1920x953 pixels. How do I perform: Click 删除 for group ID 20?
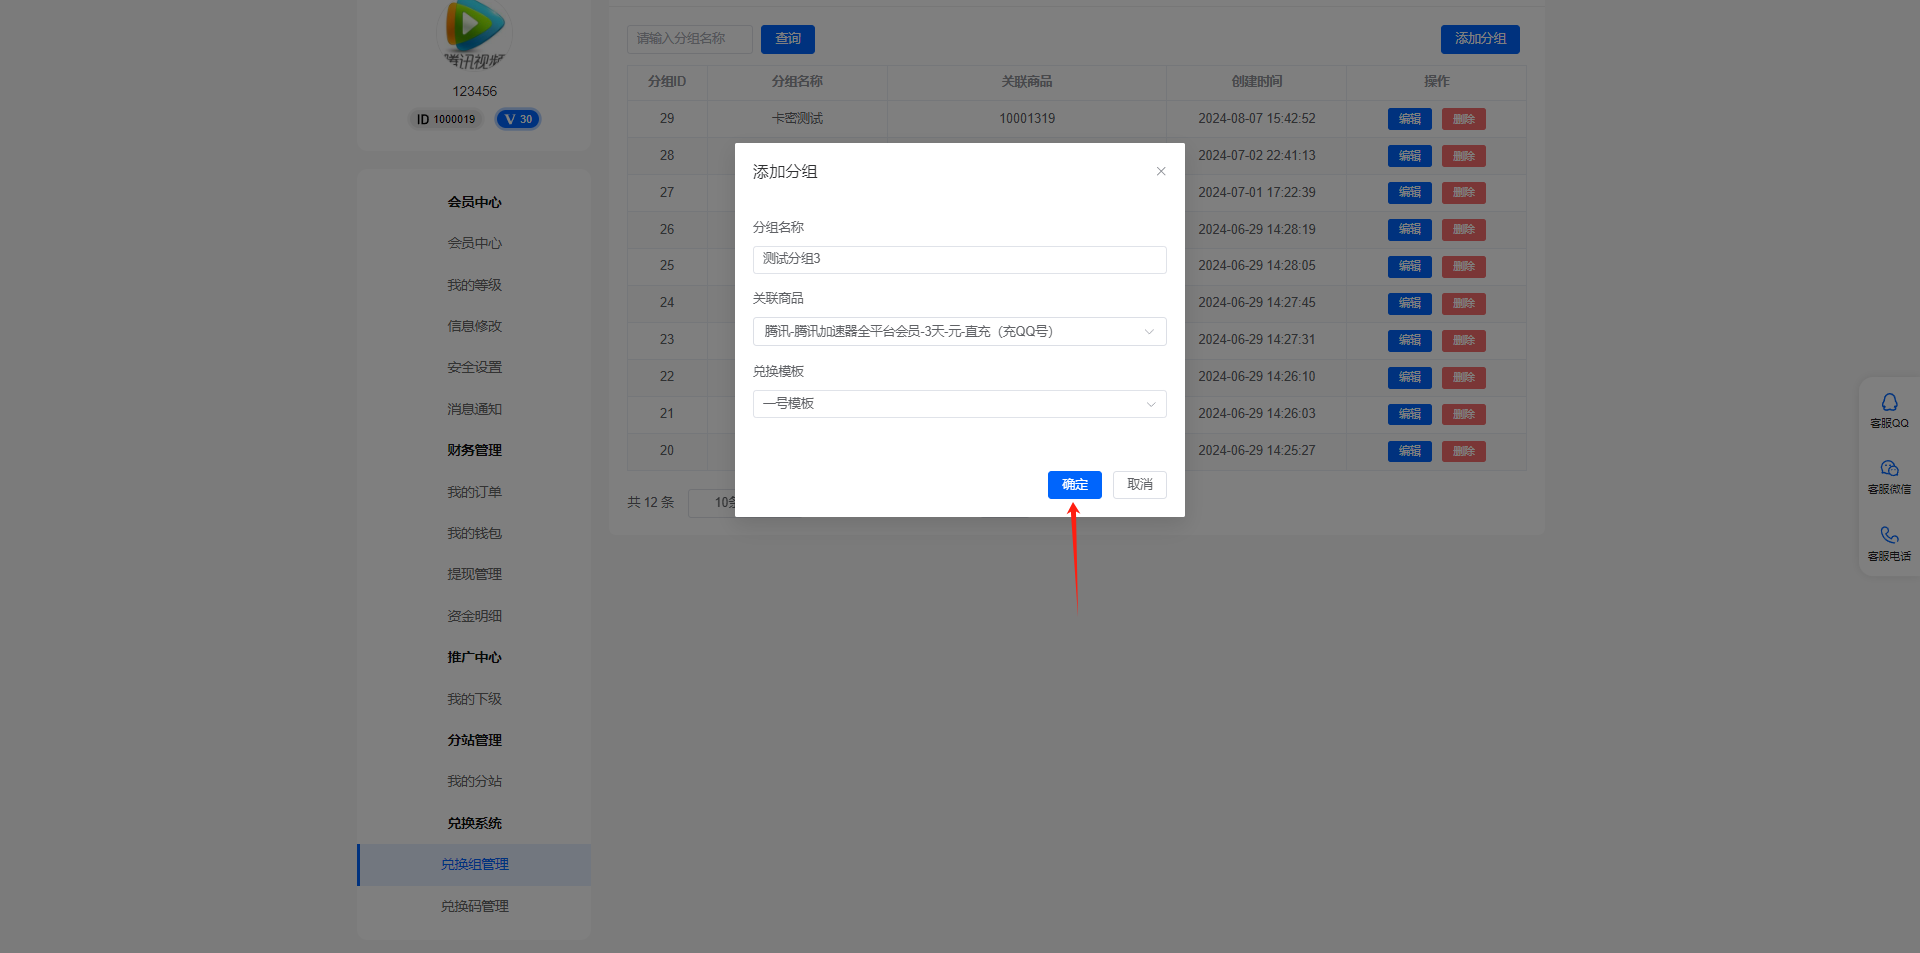(1463, 451)
